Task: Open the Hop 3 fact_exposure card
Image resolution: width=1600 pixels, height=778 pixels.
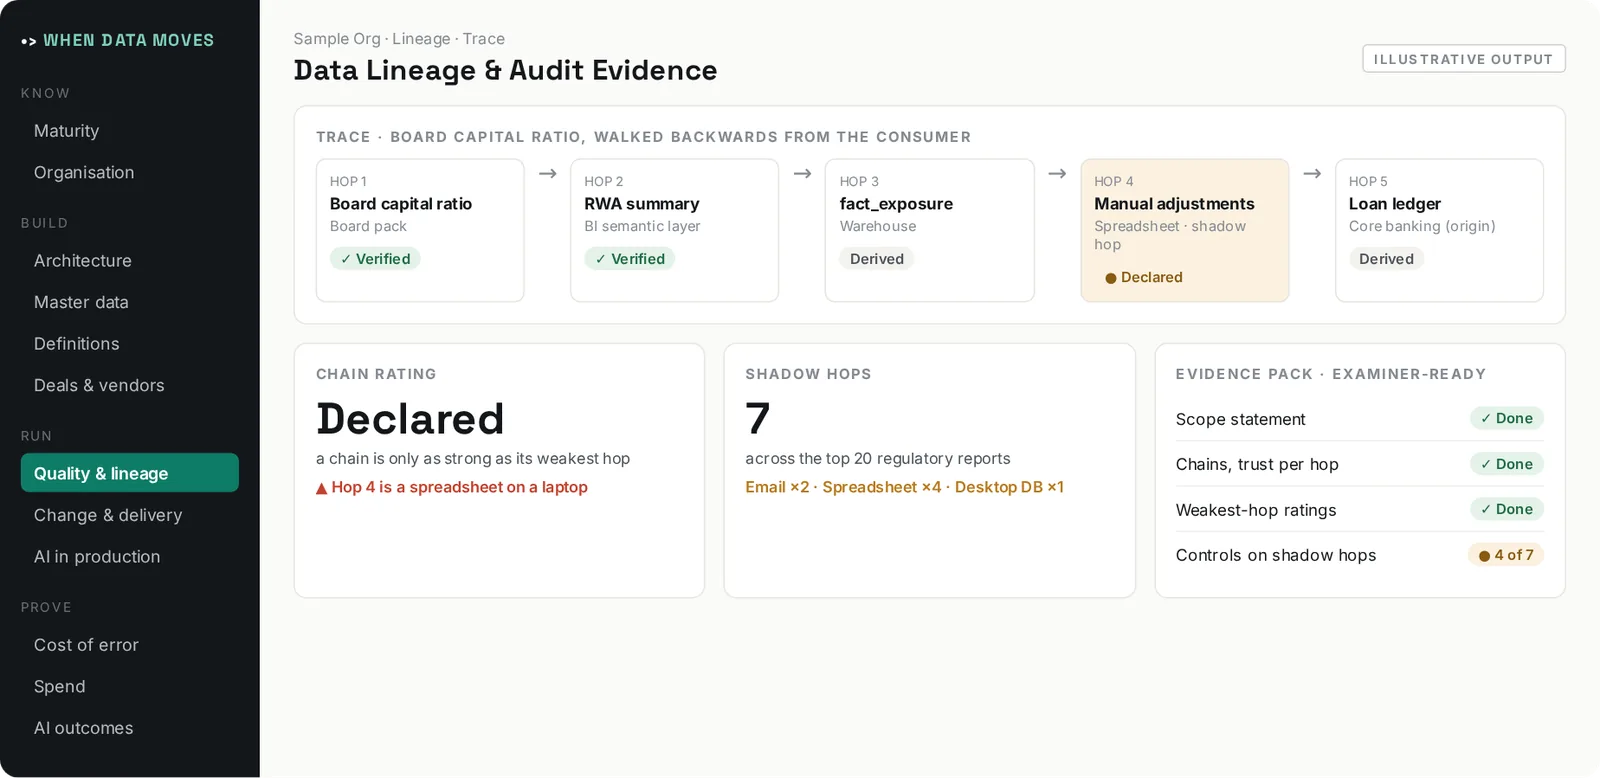Action: [x=930, y=230]
